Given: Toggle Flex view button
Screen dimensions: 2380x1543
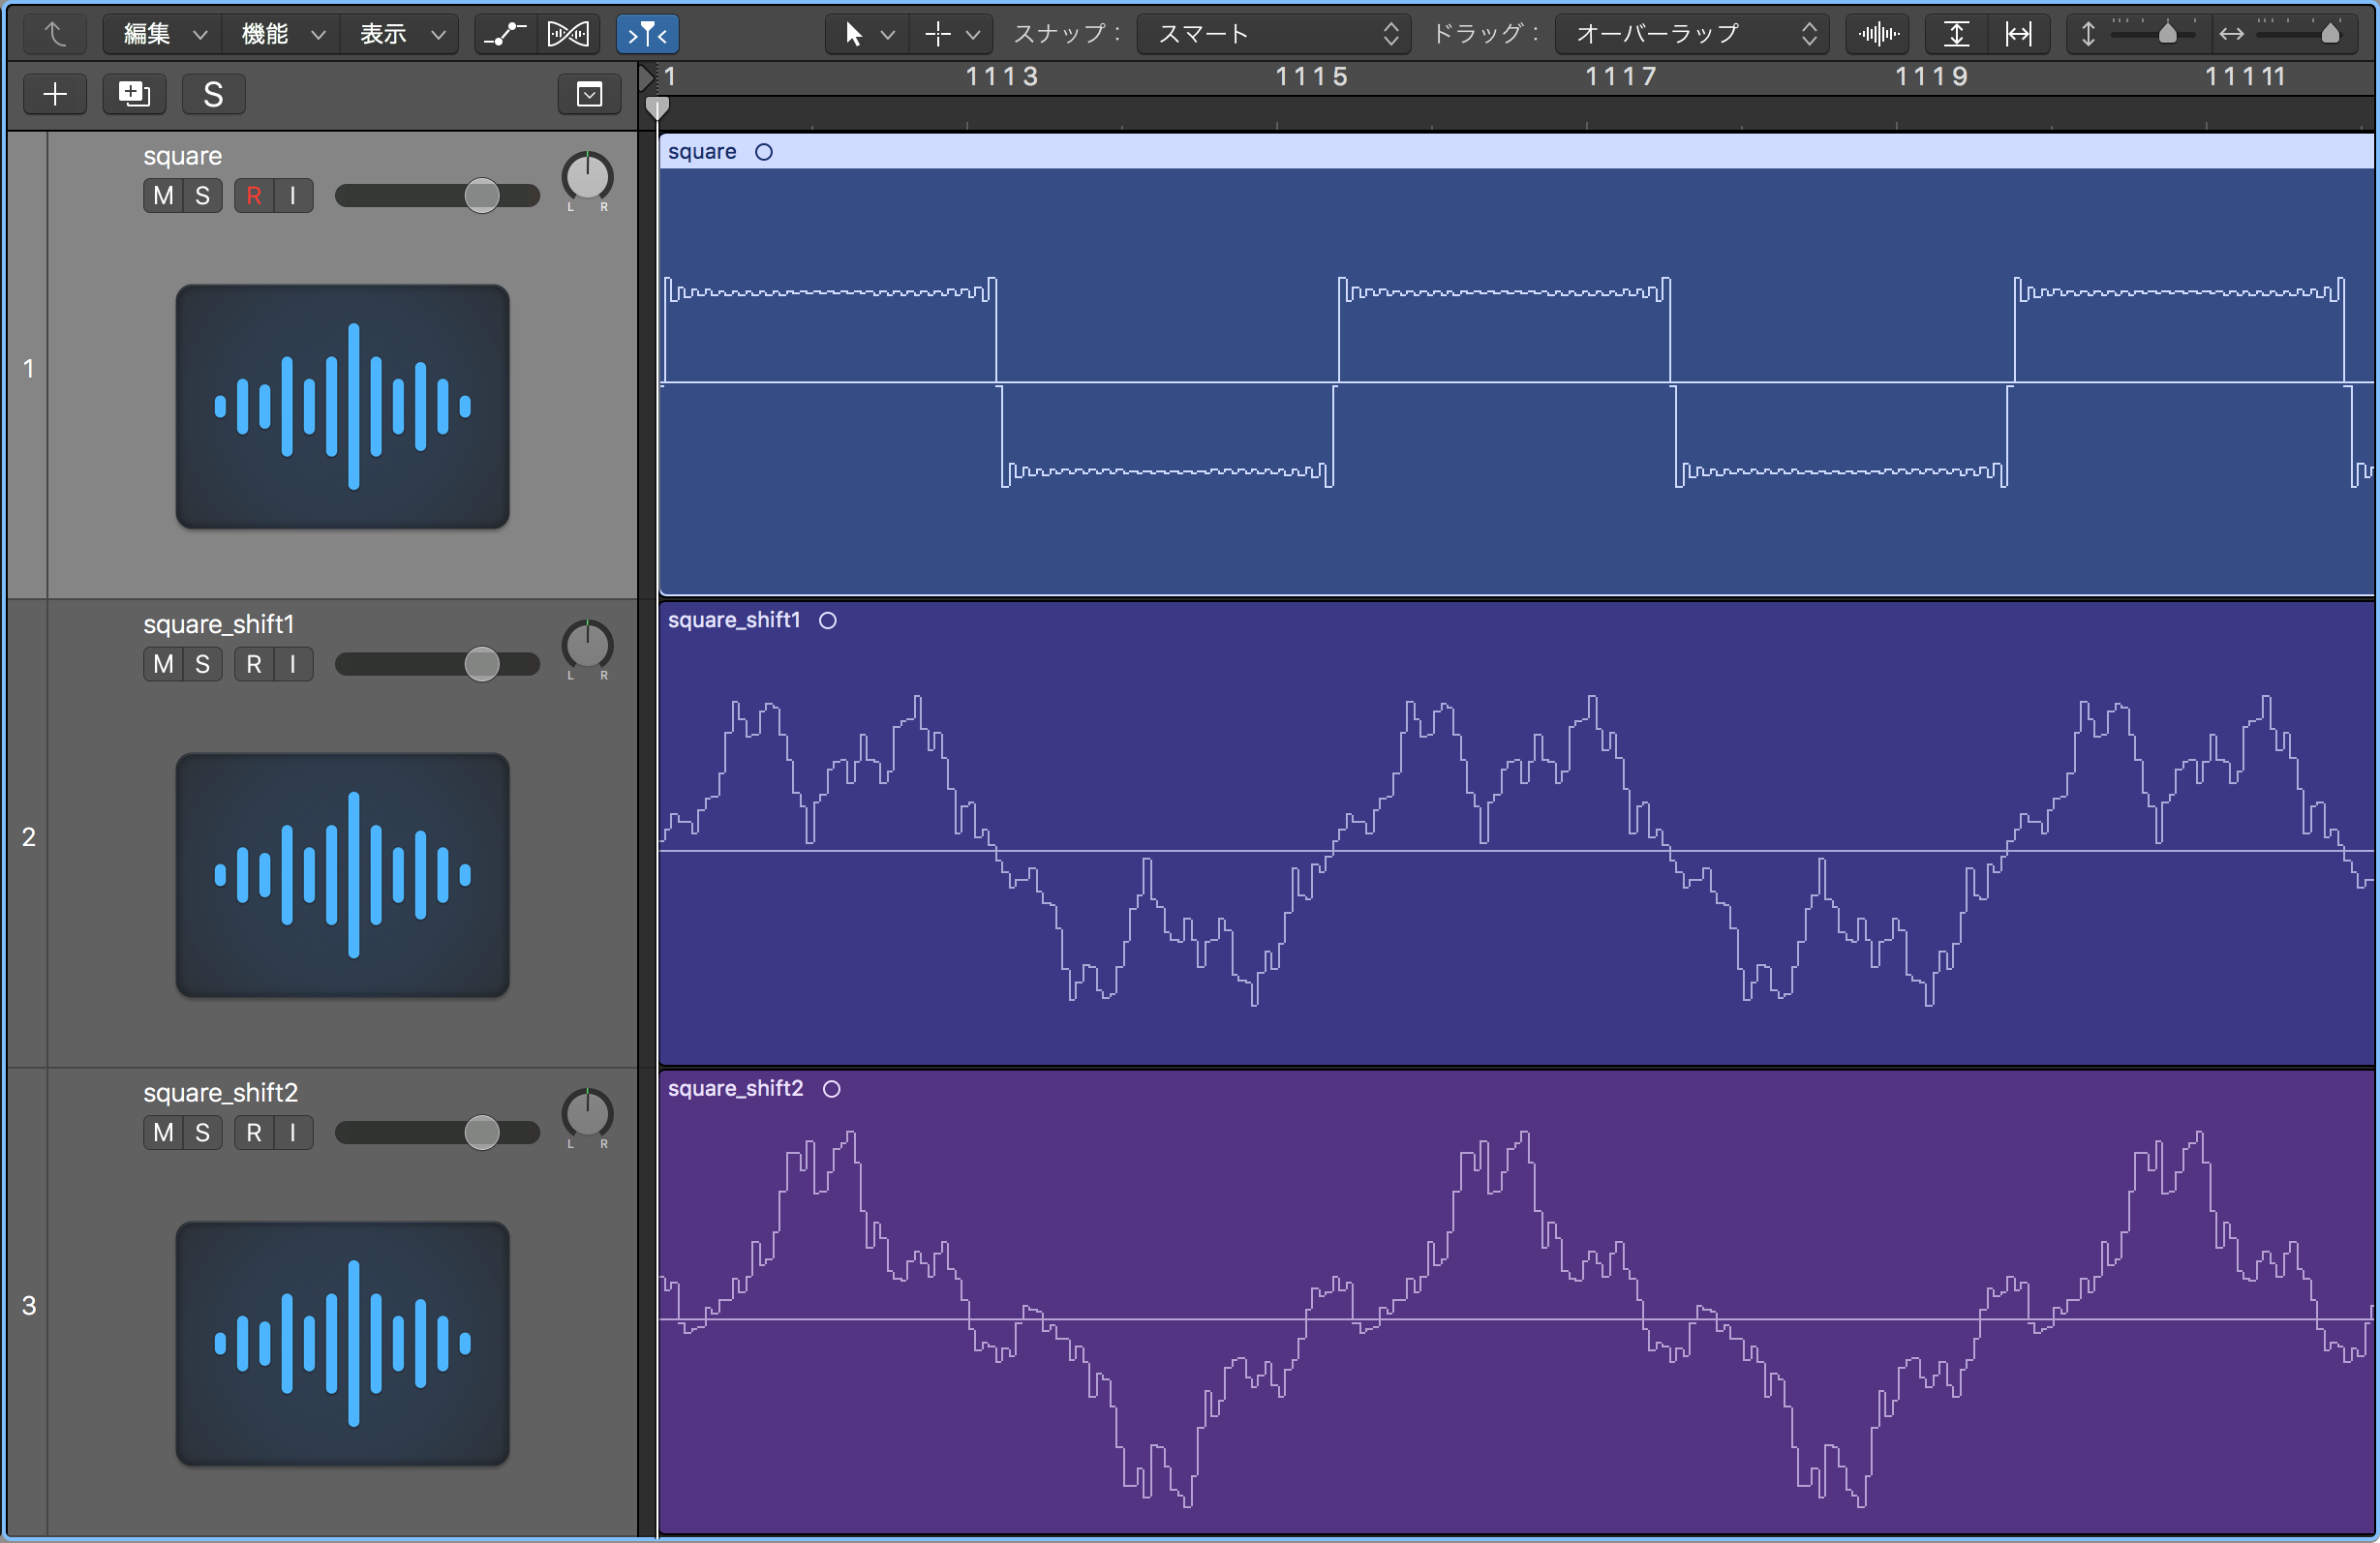Looking at the screenshot, I should 568,34.
